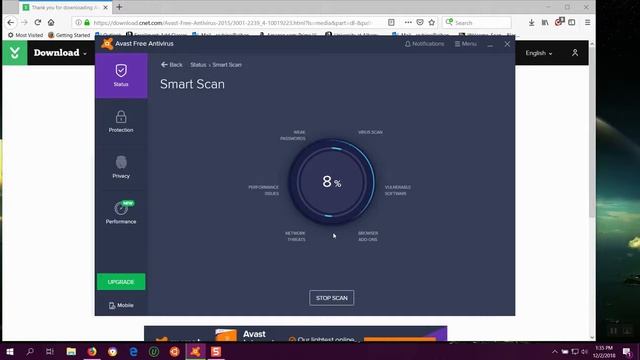Click the Firefox Search box

coord(477,23)
